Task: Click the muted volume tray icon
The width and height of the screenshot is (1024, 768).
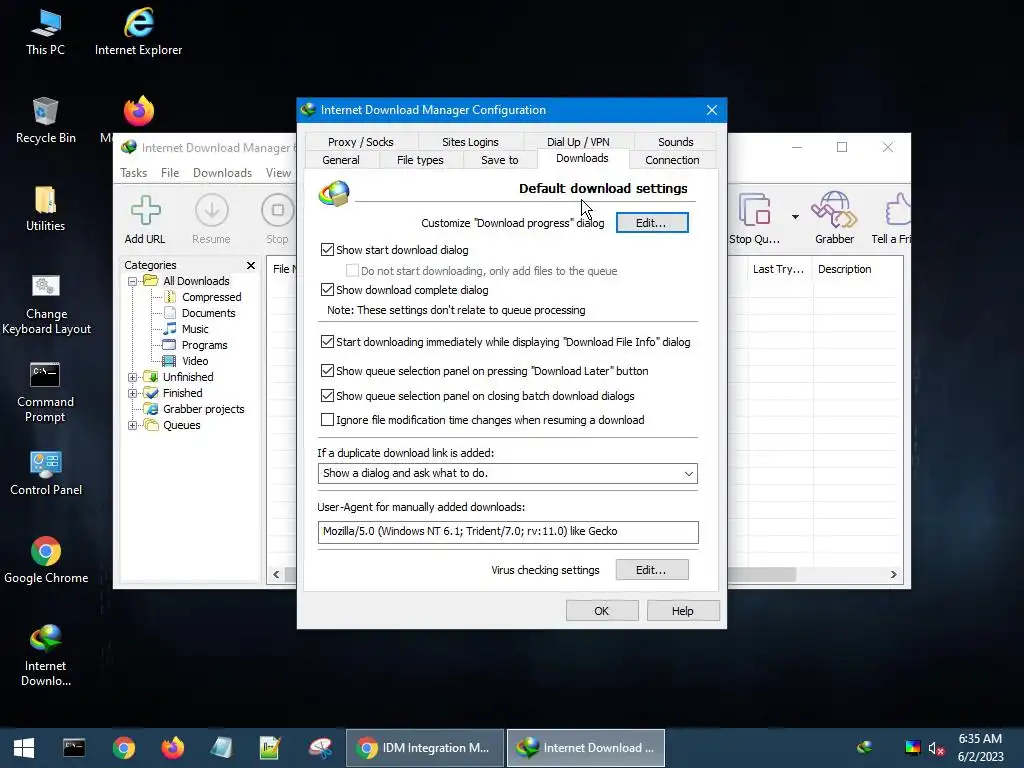Action: [936, 748]
